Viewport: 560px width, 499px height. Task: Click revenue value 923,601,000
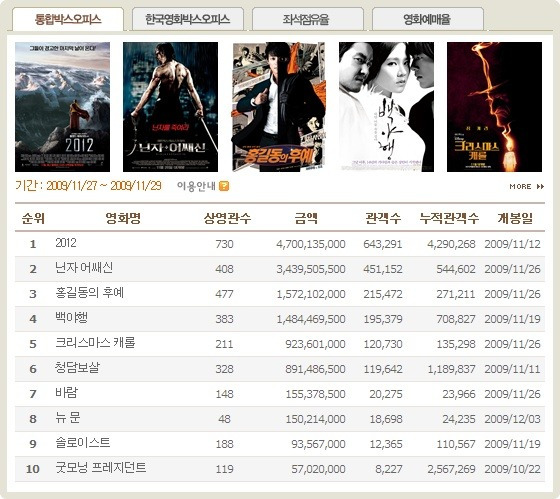(x=315, y=344)
